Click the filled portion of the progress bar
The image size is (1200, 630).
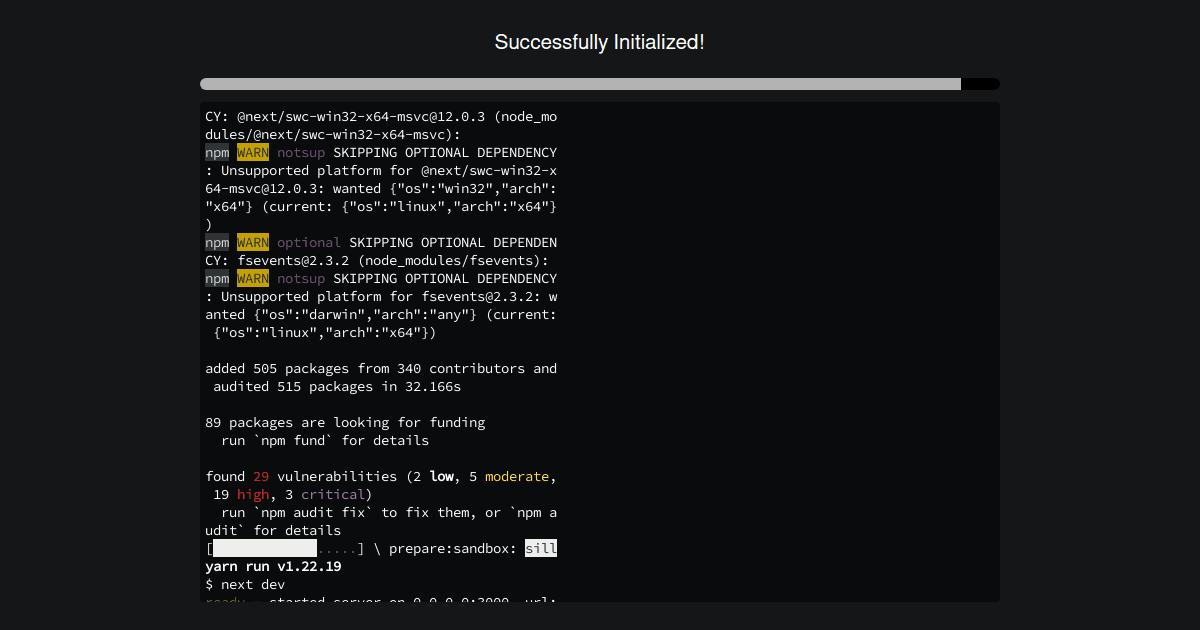click(580, 84)
